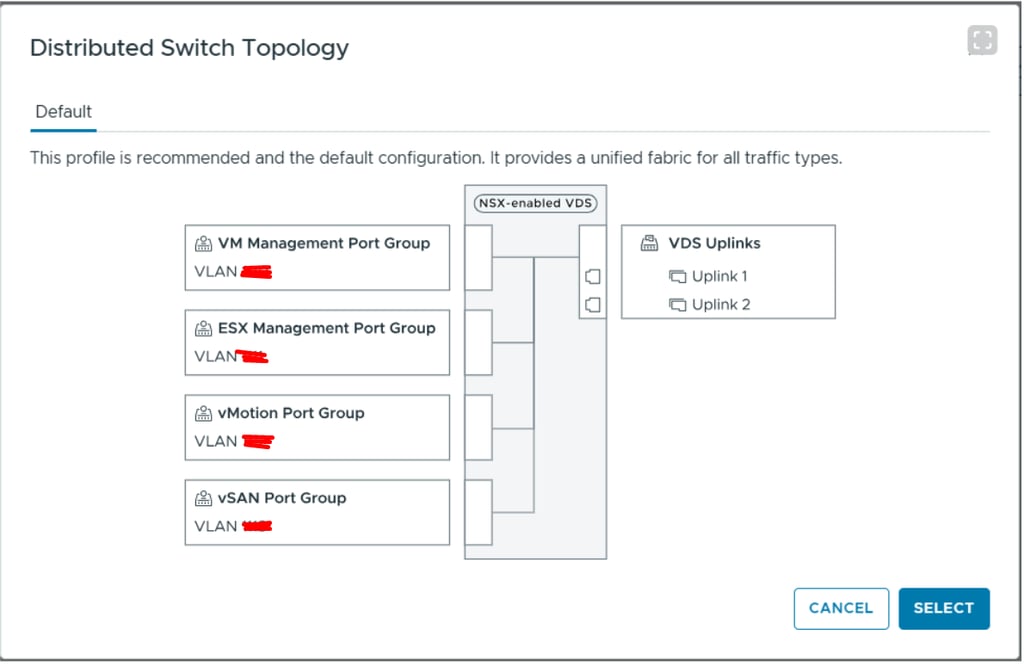This screenshot has height=666, width=1024.
Task: Expand the dialog to full screen
Action: [982, 40]
